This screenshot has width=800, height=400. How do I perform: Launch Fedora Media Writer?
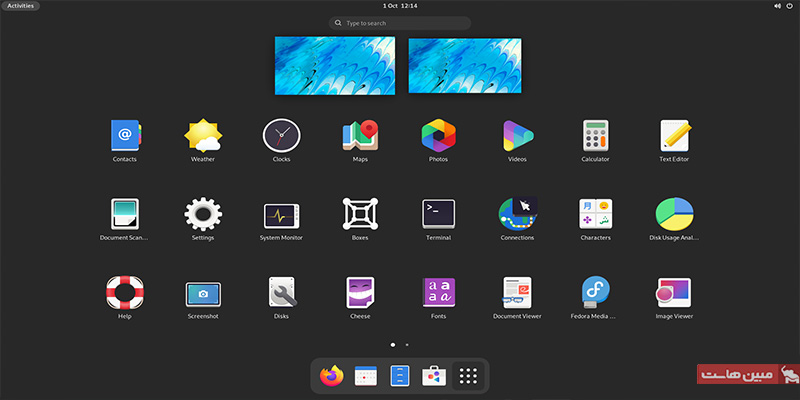pyautogui.click(x=596, y=292)
